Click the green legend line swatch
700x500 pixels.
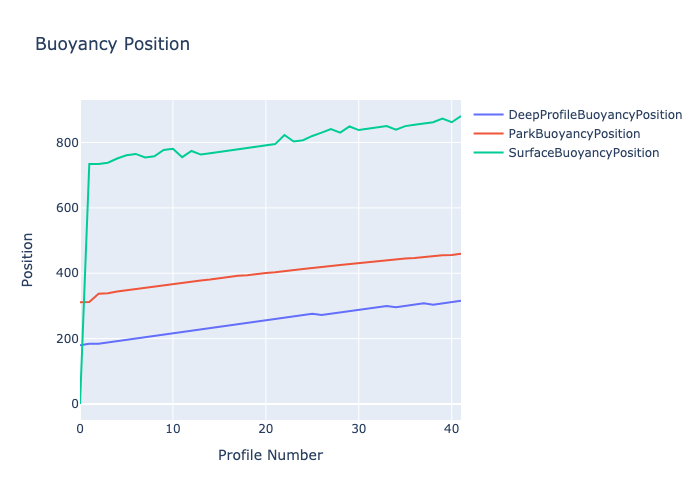tap(489, 153)
